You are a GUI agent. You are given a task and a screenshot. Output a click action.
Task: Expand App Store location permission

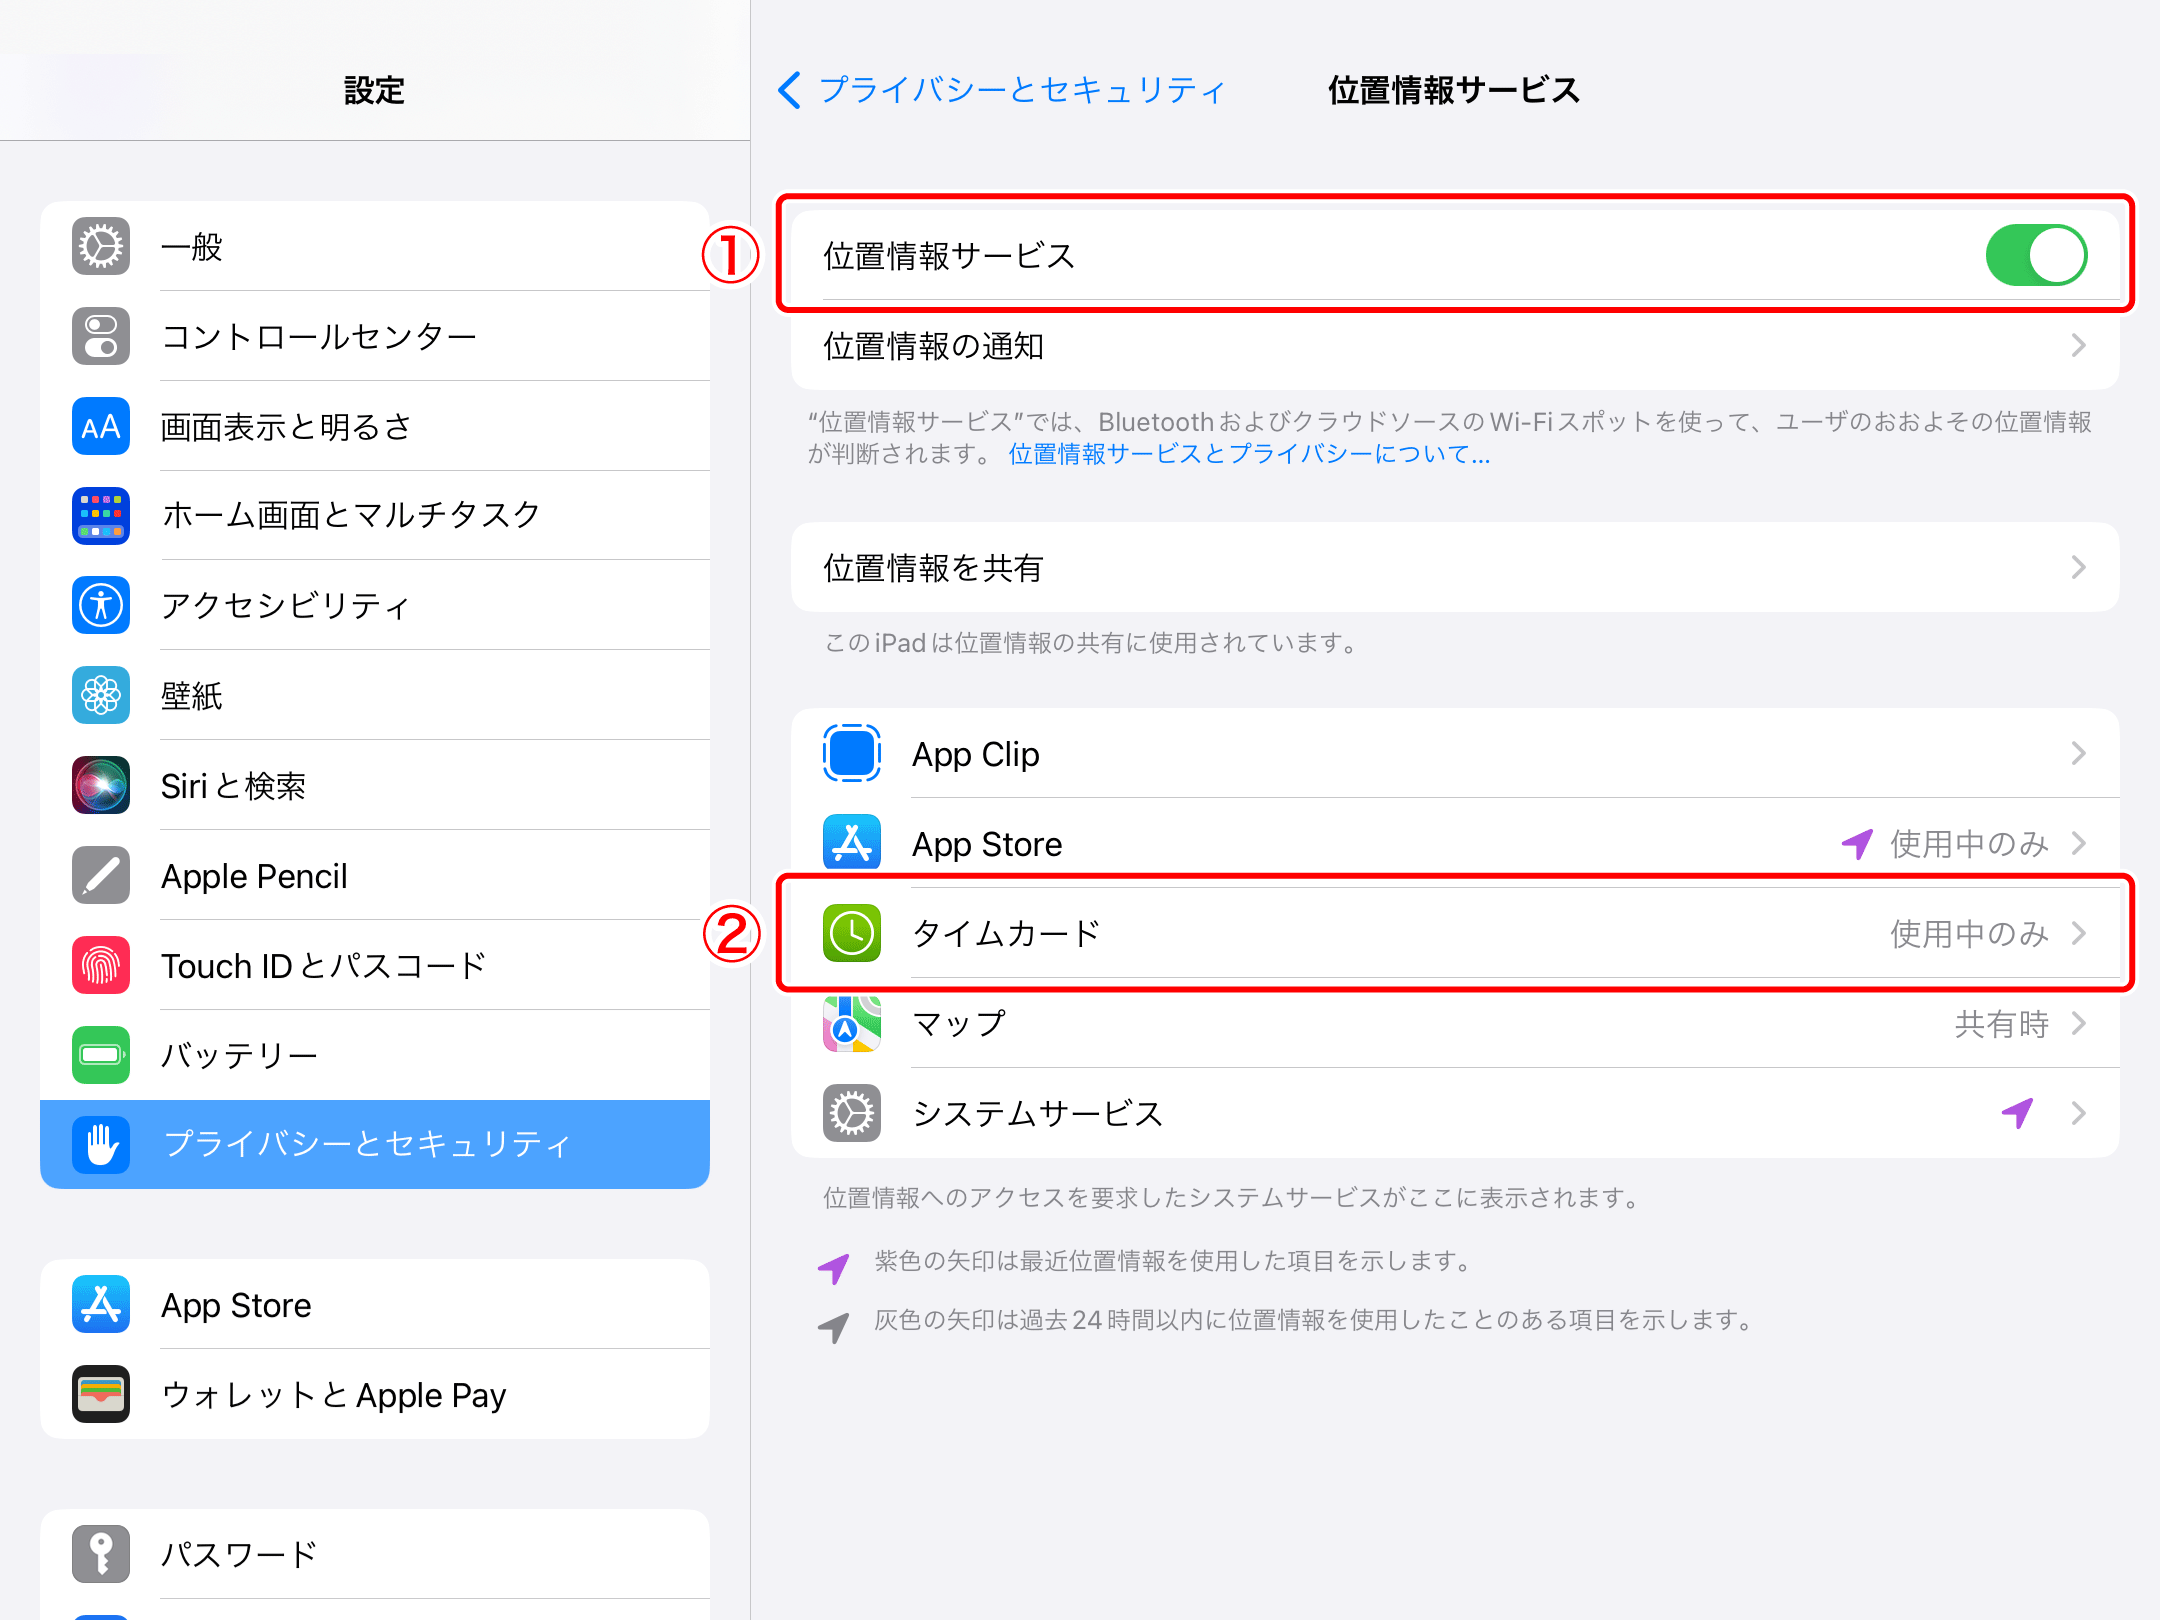[x=1450, y=843]
